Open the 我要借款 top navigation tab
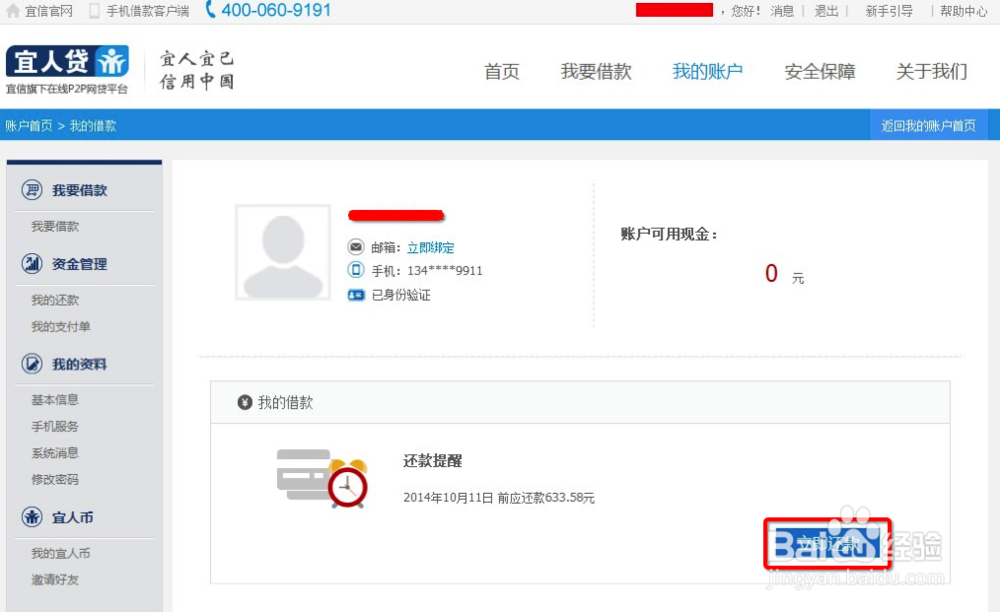Viewport: 1000px width, 612px height. point(596,71)
